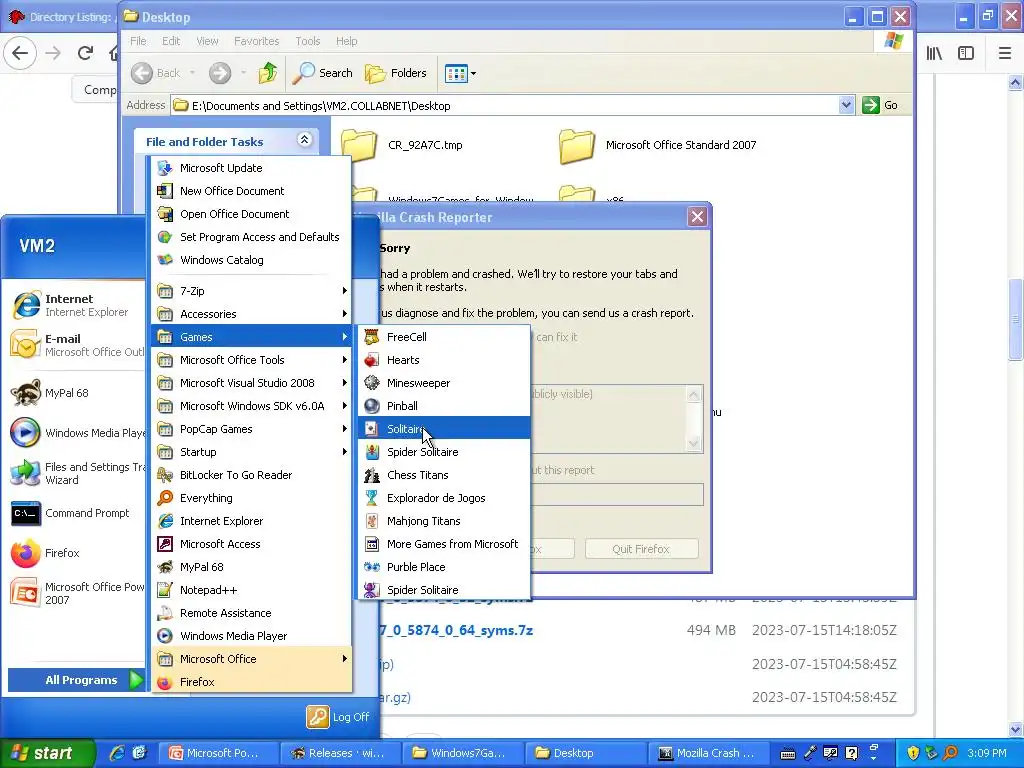
Task: Open the CR_92A7C.tmp folder
Action: point(402,145)
